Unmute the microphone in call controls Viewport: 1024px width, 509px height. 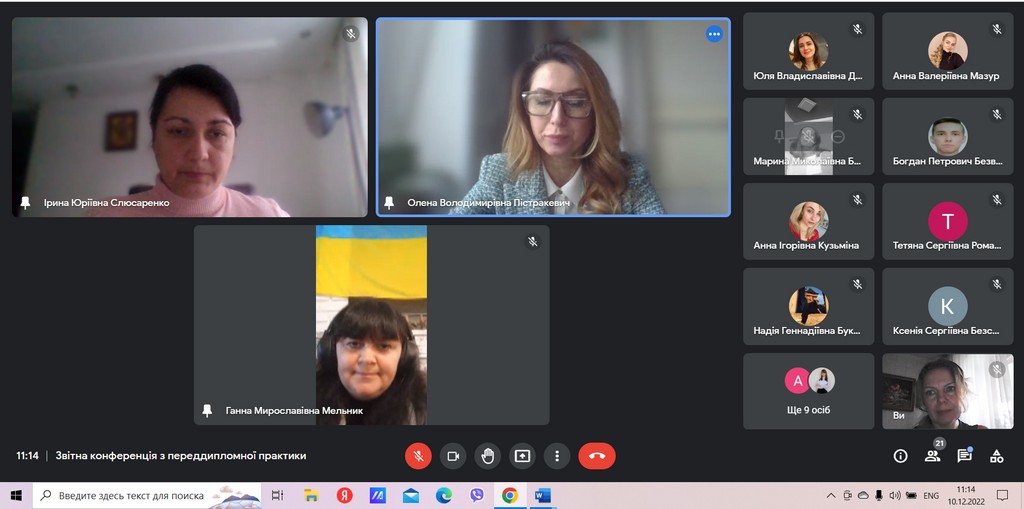[x=418, y=456]
